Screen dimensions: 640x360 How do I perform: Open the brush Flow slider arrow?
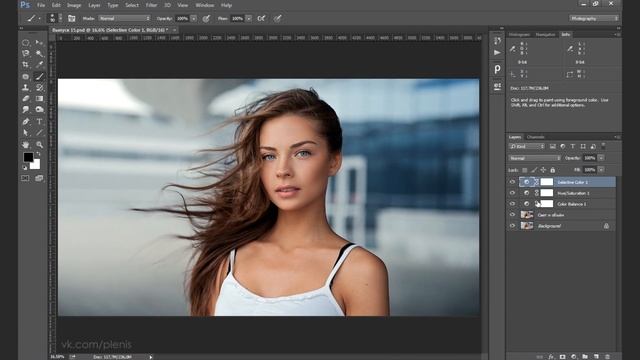(248, 18)
